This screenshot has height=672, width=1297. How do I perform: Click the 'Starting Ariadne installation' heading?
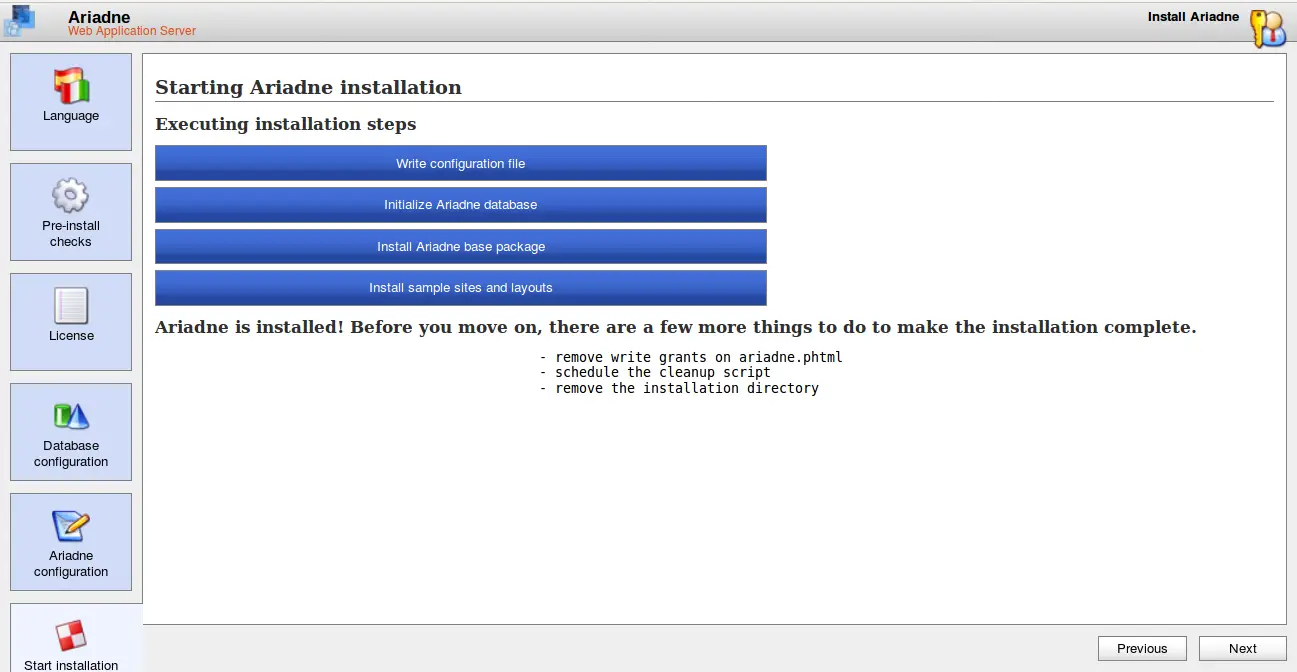(309, 87)
